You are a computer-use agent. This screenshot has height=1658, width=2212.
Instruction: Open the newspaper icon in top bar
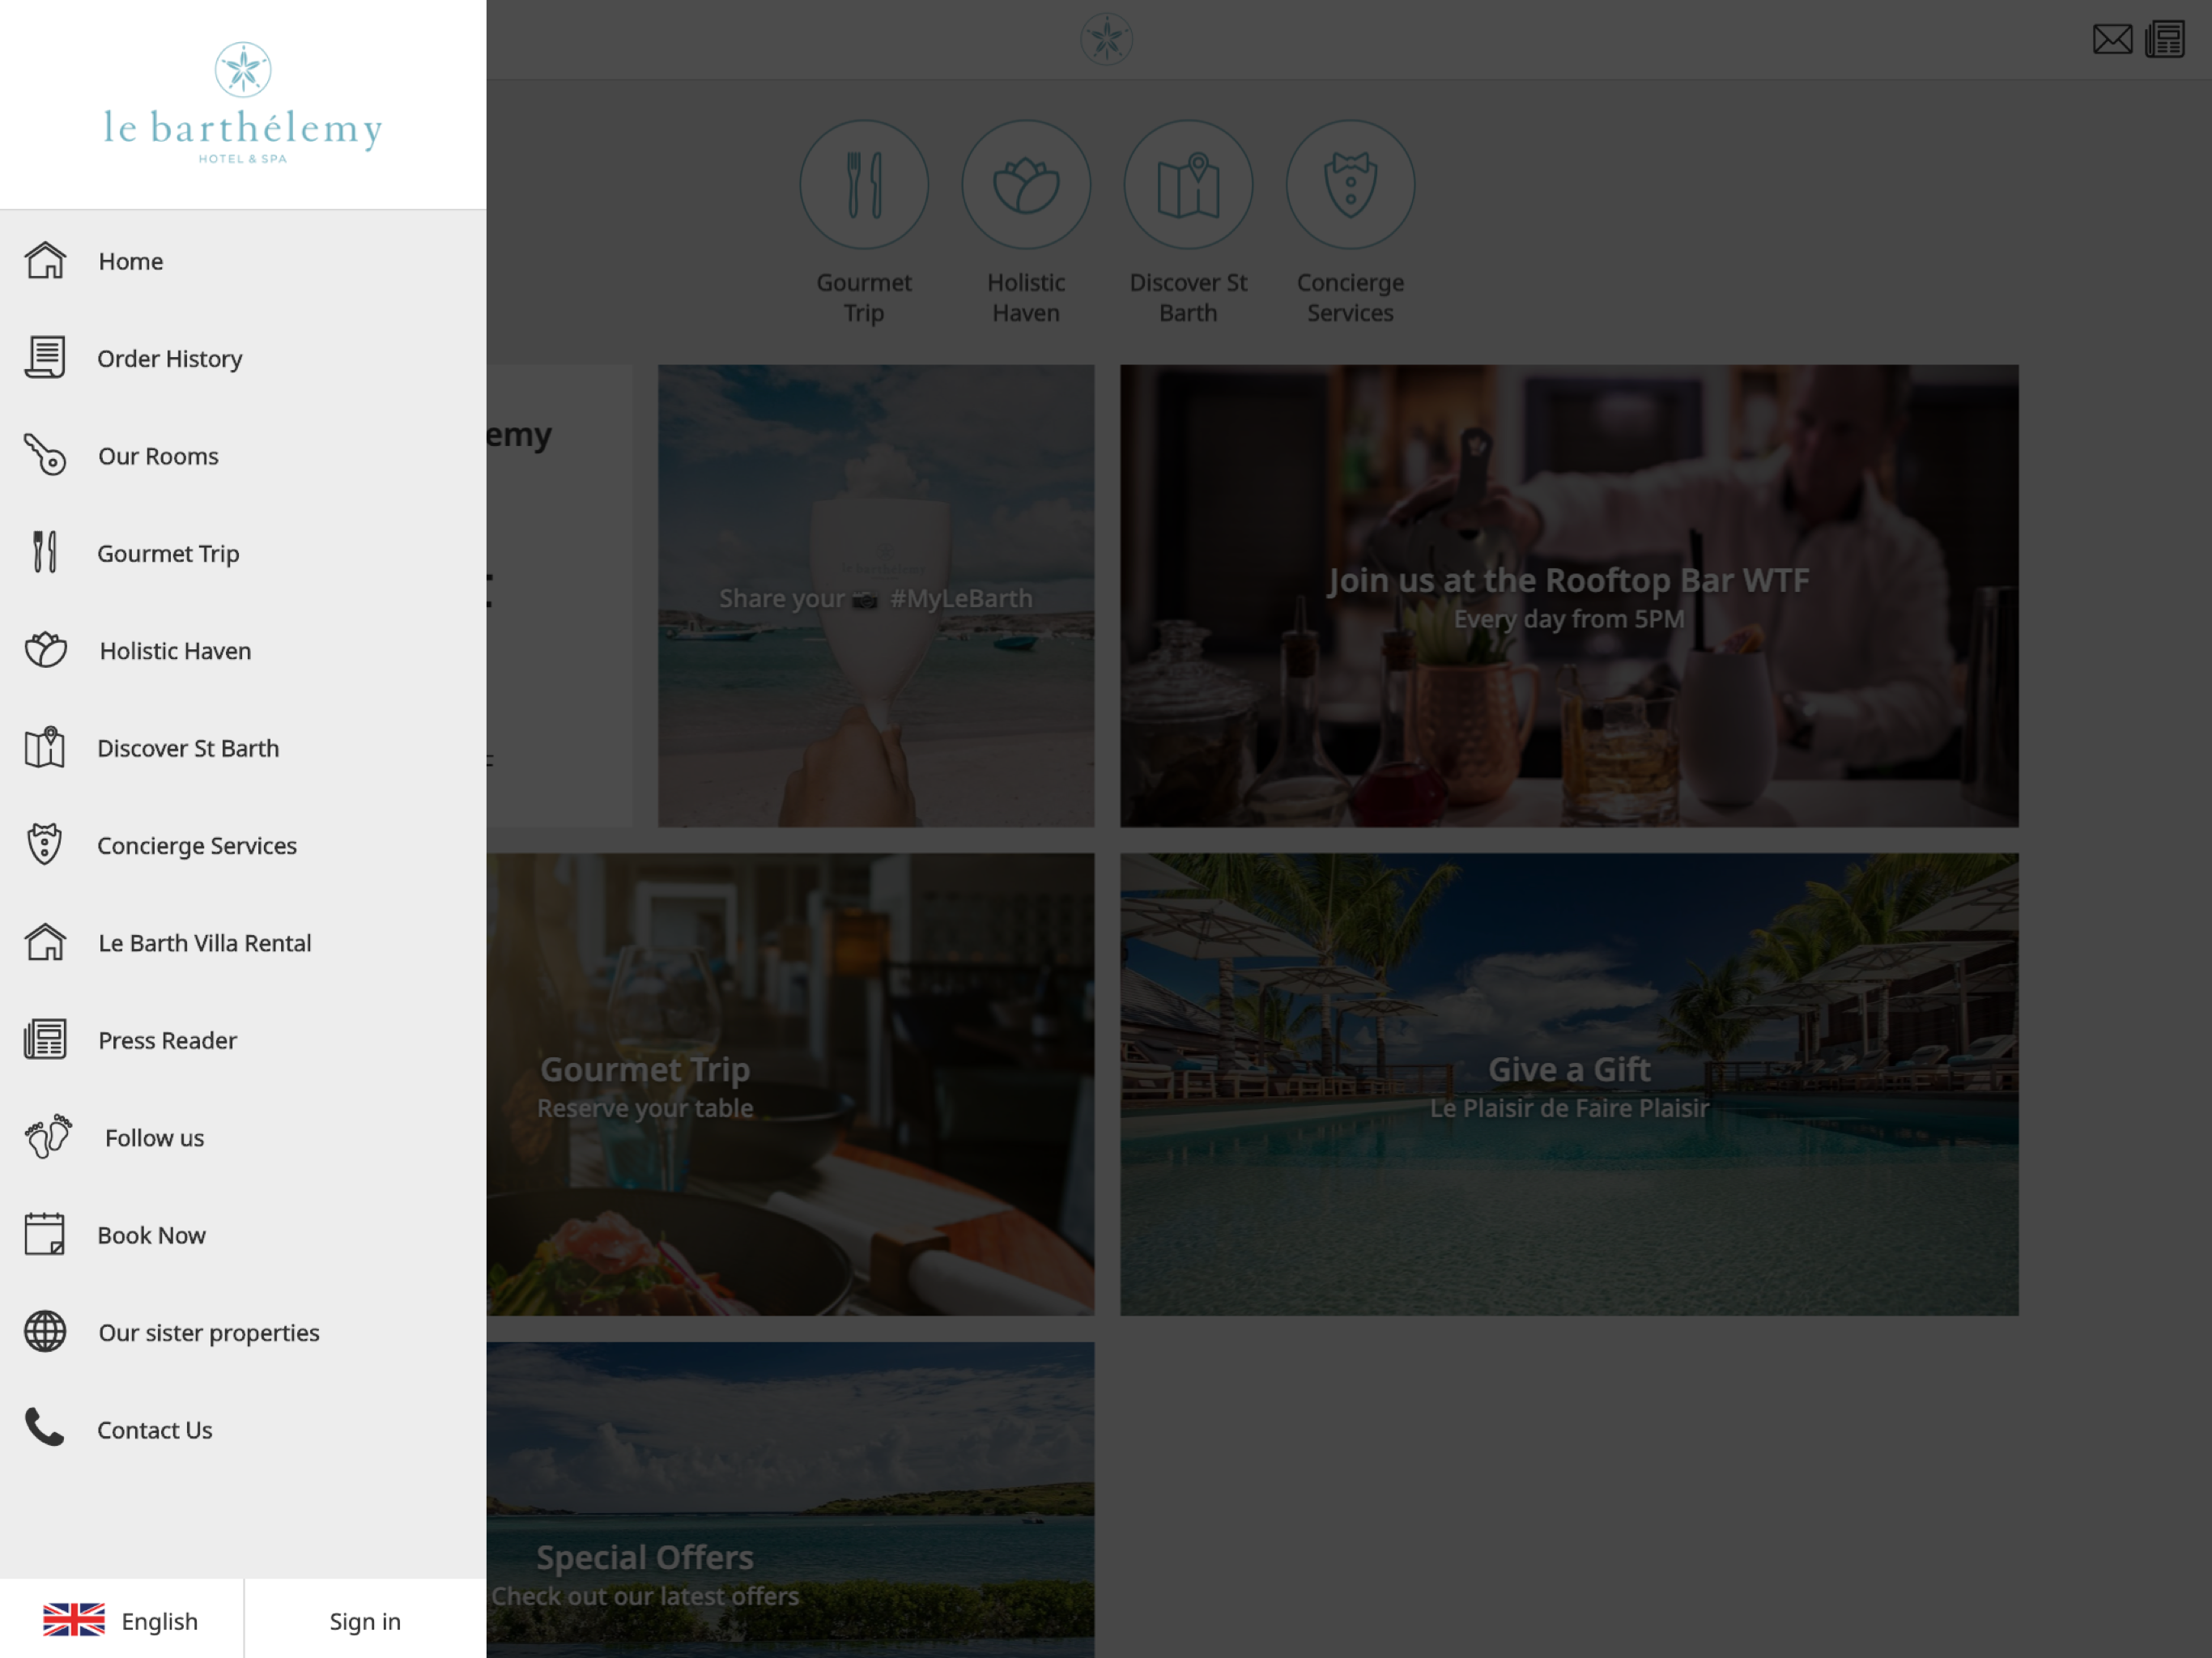[2165, 40]
